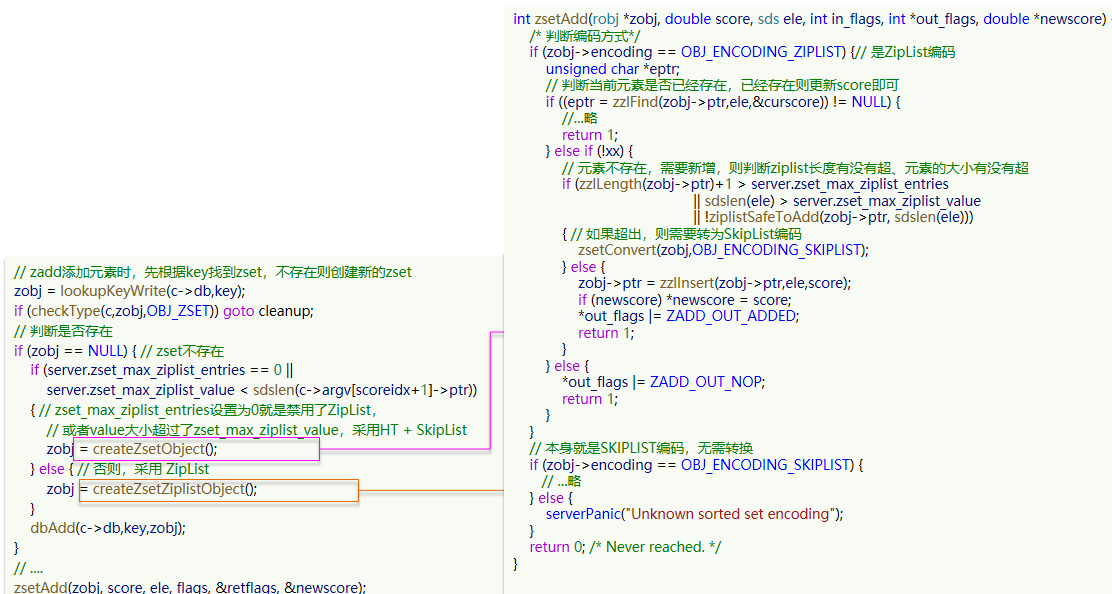Click the dbAdd(c->db,key,zobj) line
This screenshot has width=1112, height=594.
tap(108, 528)
